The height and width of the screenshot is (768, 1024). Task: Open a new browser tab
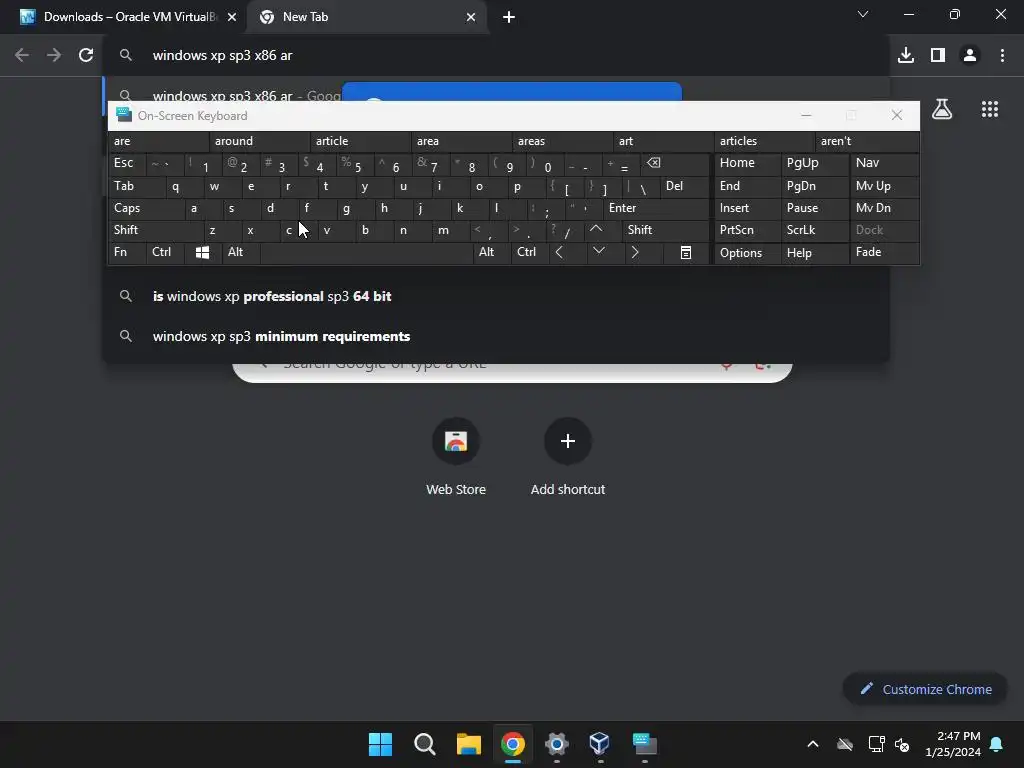509,17
